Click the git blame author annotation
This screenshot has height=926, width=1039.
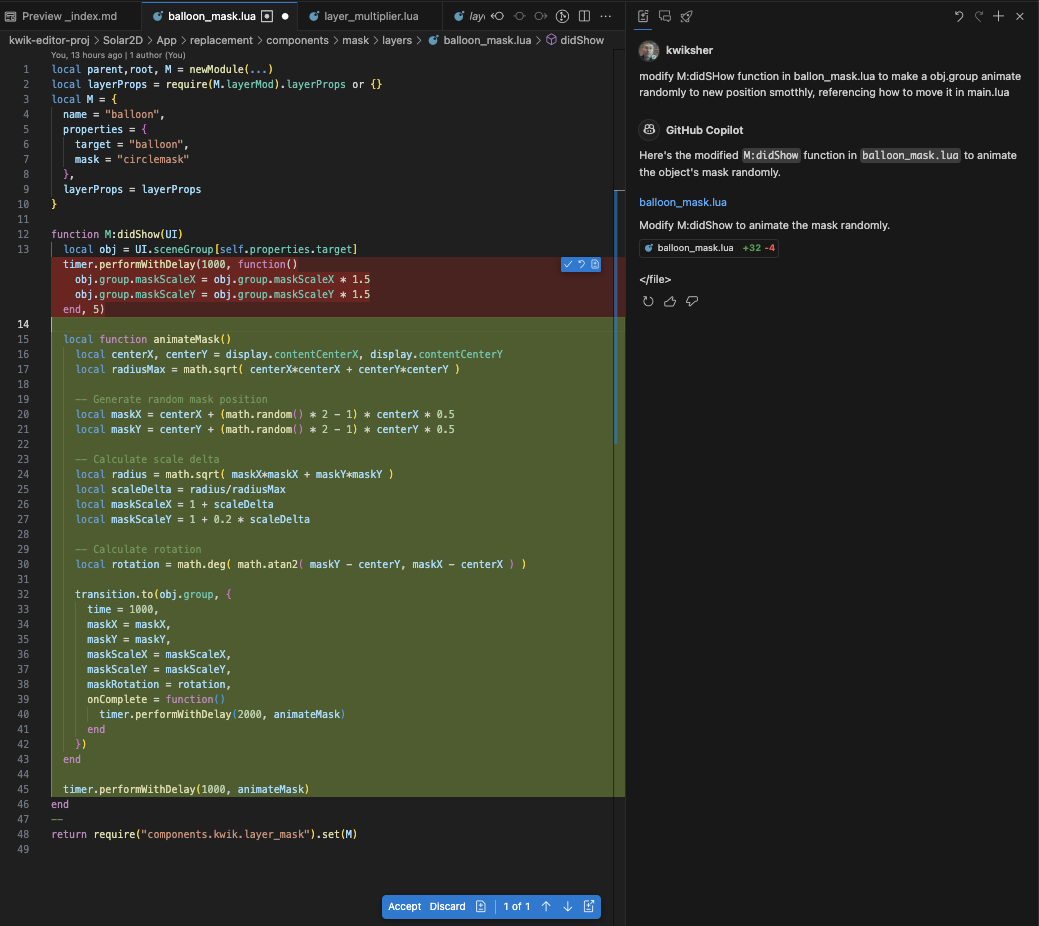coord(118,55)
